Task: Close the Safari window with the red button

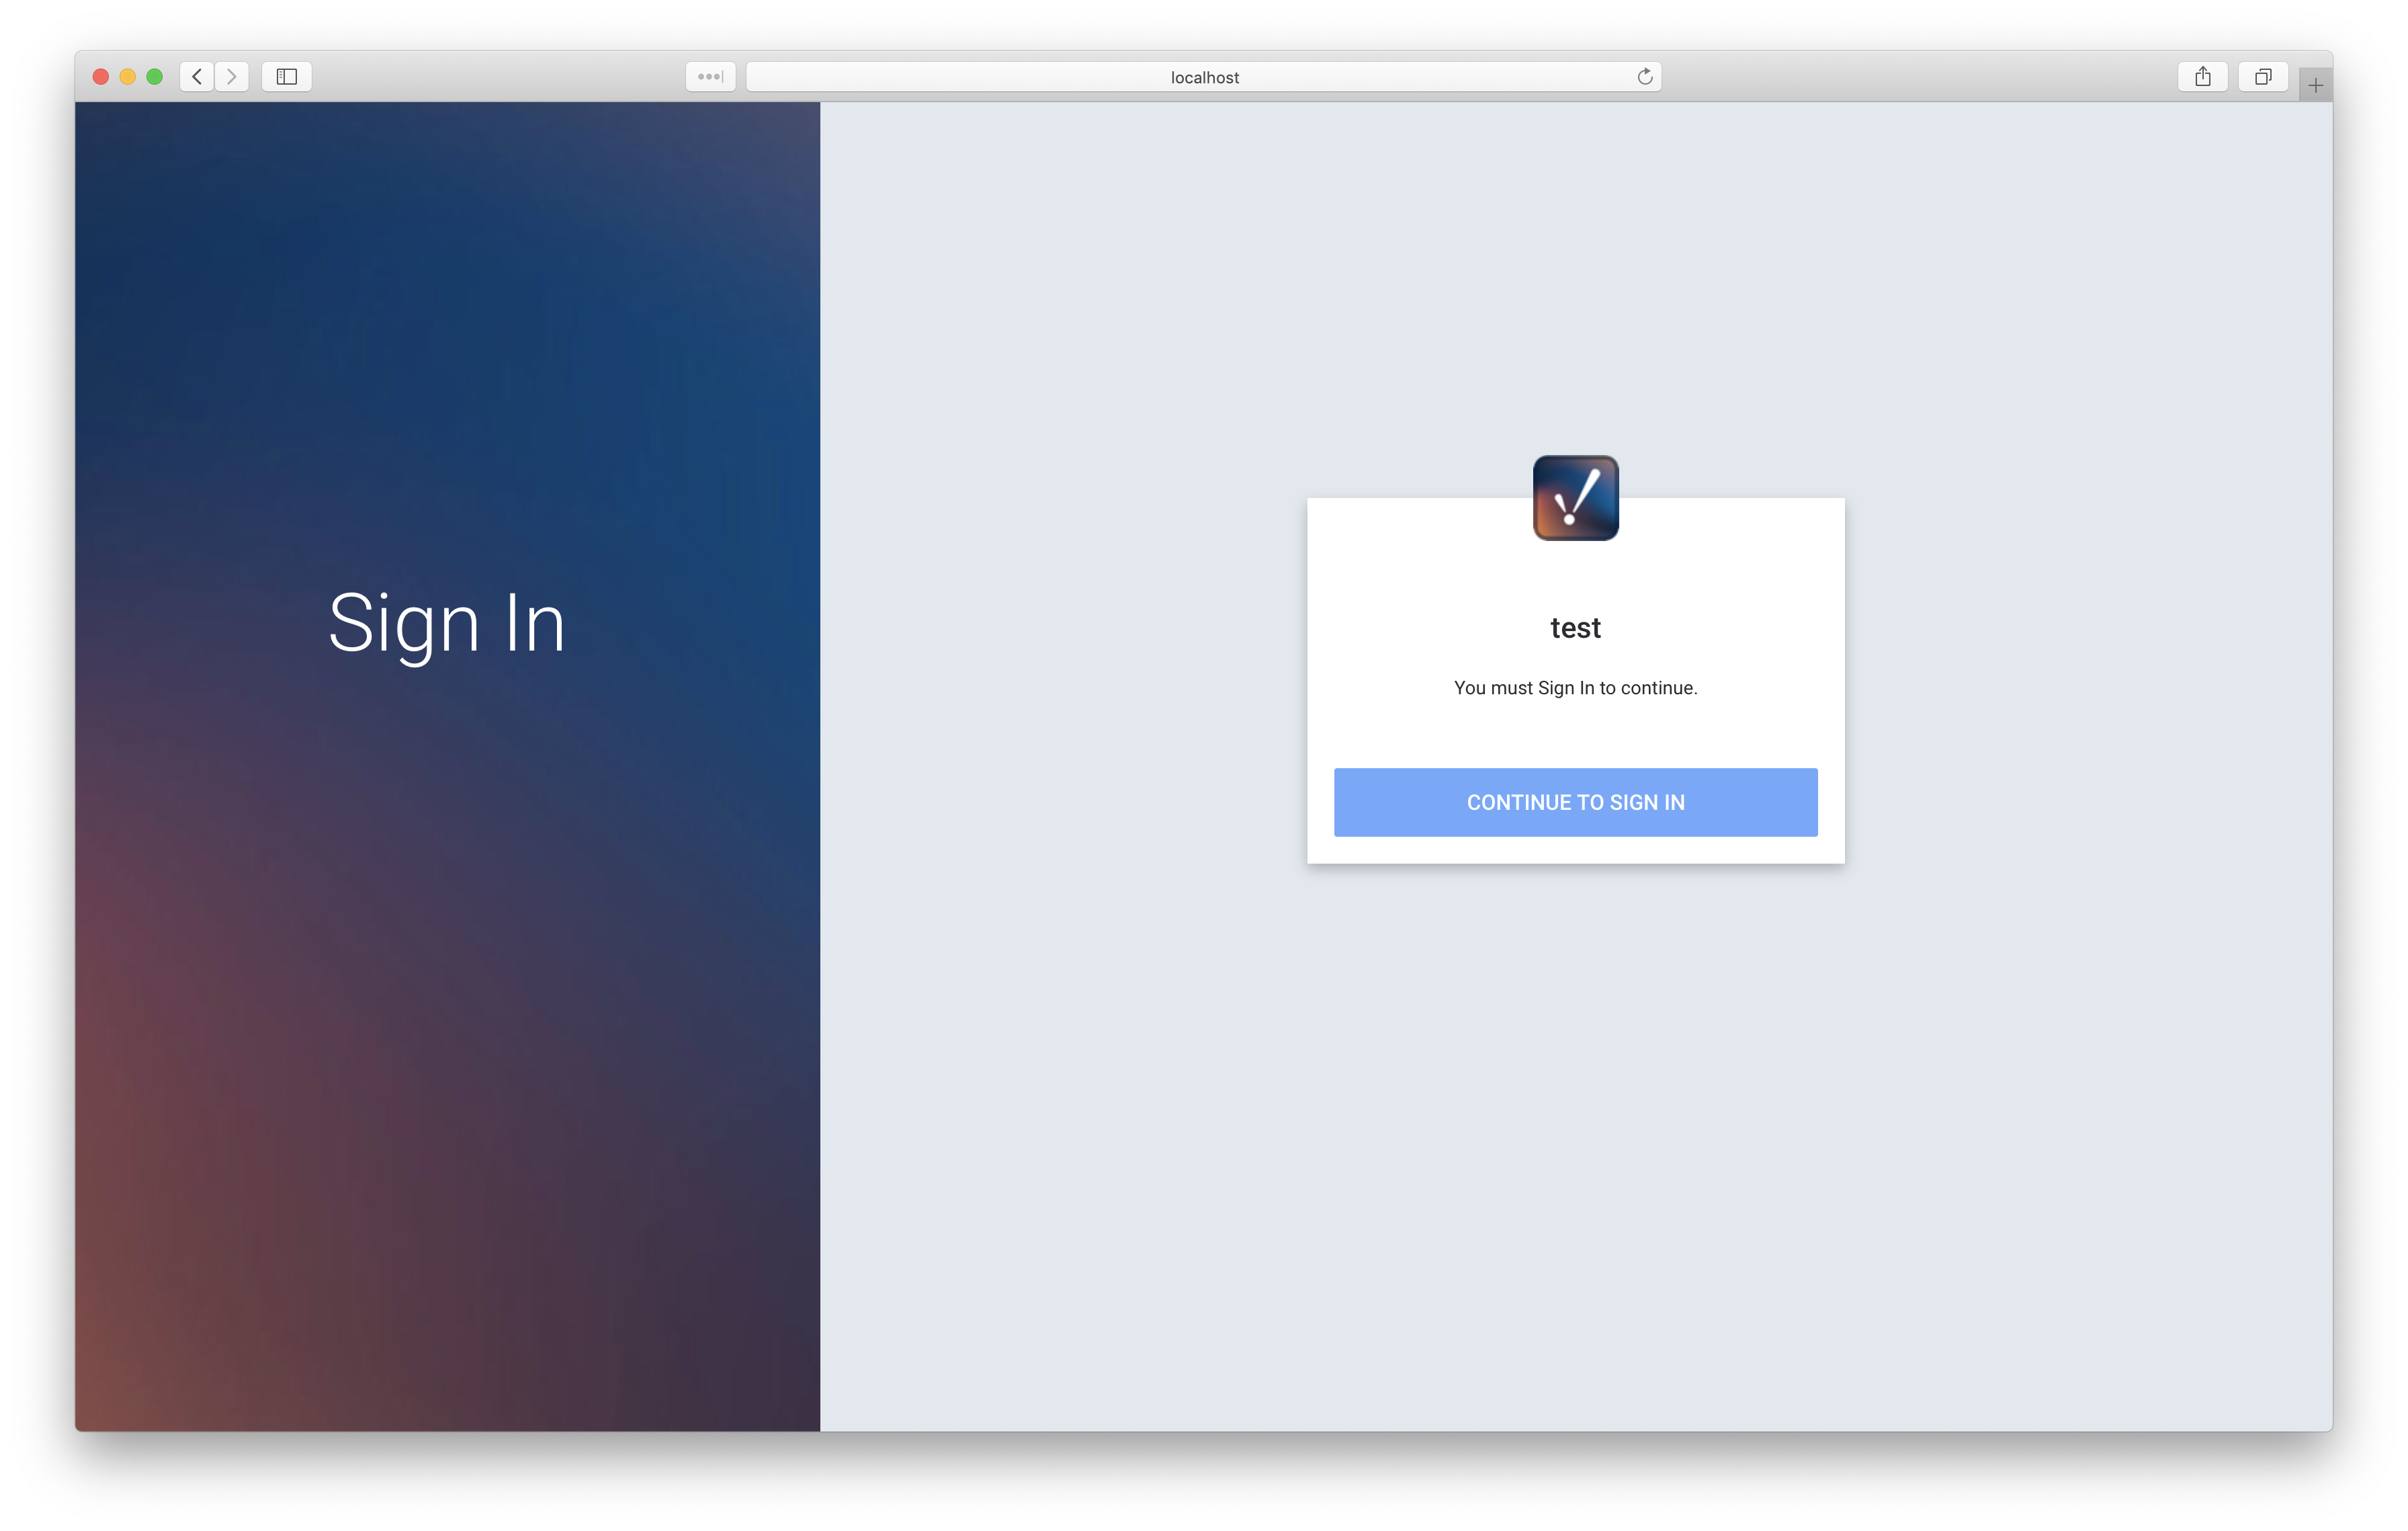Action: pos(101,77)
